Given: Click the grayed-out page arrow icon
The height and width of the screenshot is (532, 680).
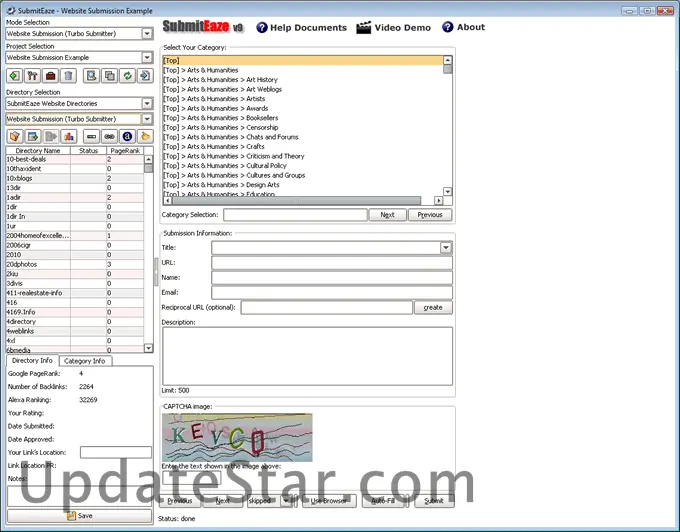Looking at the screenshot, I should 50,137.
